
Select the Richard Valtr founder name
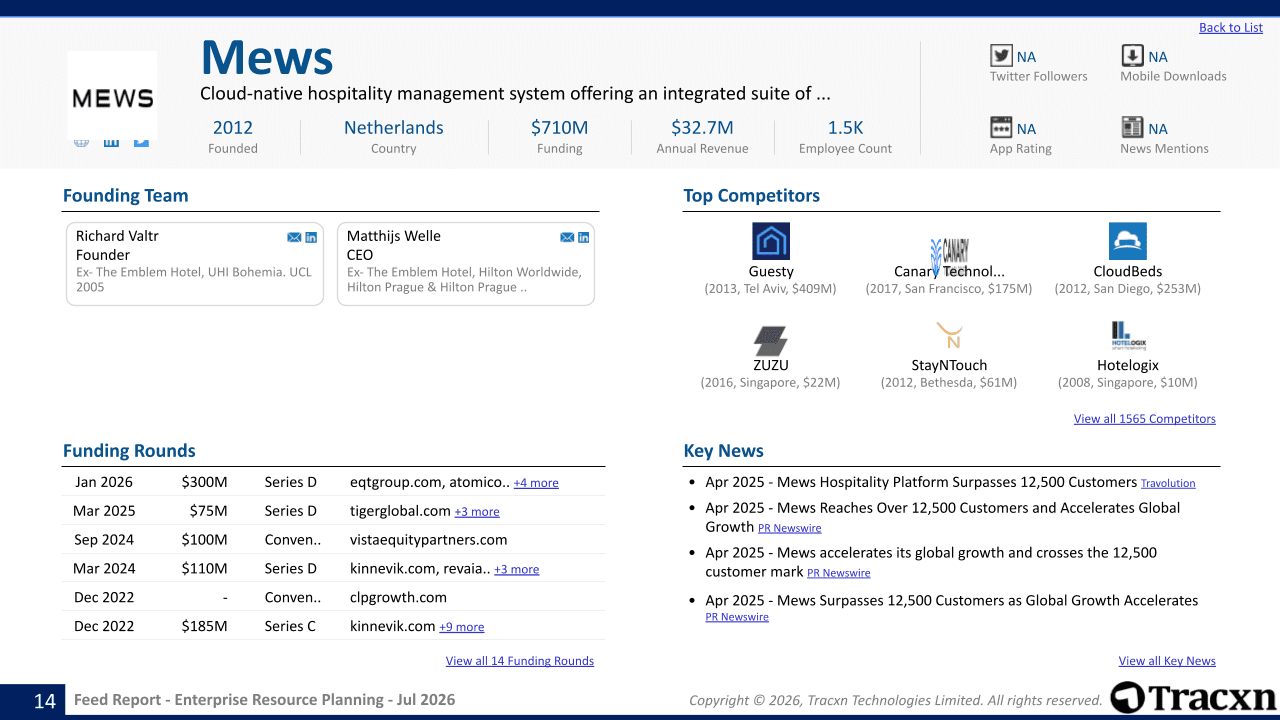click(117, 236)
